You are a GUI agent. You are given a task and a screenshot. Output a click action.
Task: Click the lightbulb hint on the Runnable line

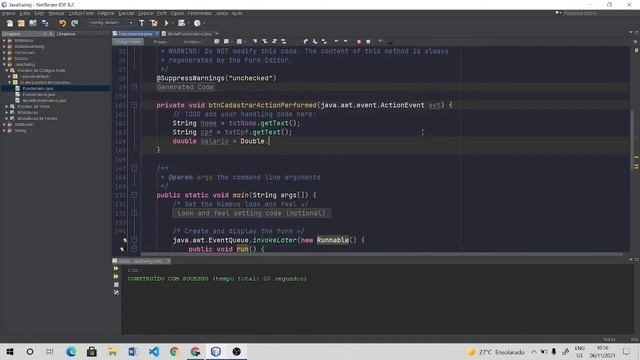(125, 240)
